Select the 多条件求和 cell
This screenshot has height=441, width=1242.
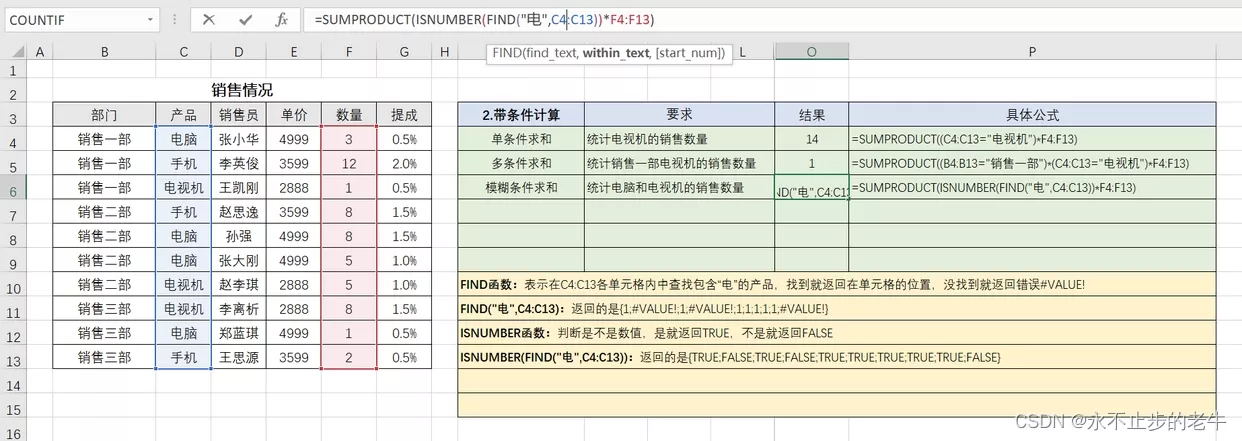tap(521, 164)
